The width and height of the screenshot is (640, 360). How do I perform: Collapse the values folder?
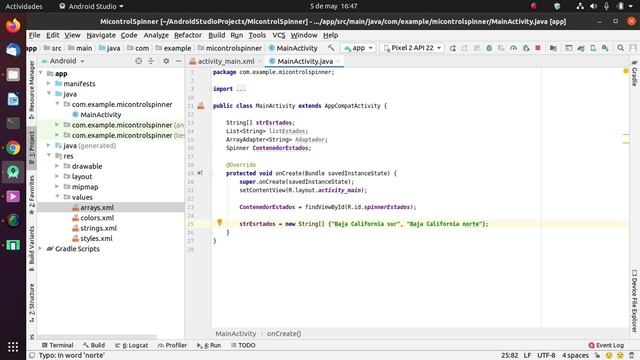pyautogui.click(x=57, y=197)
